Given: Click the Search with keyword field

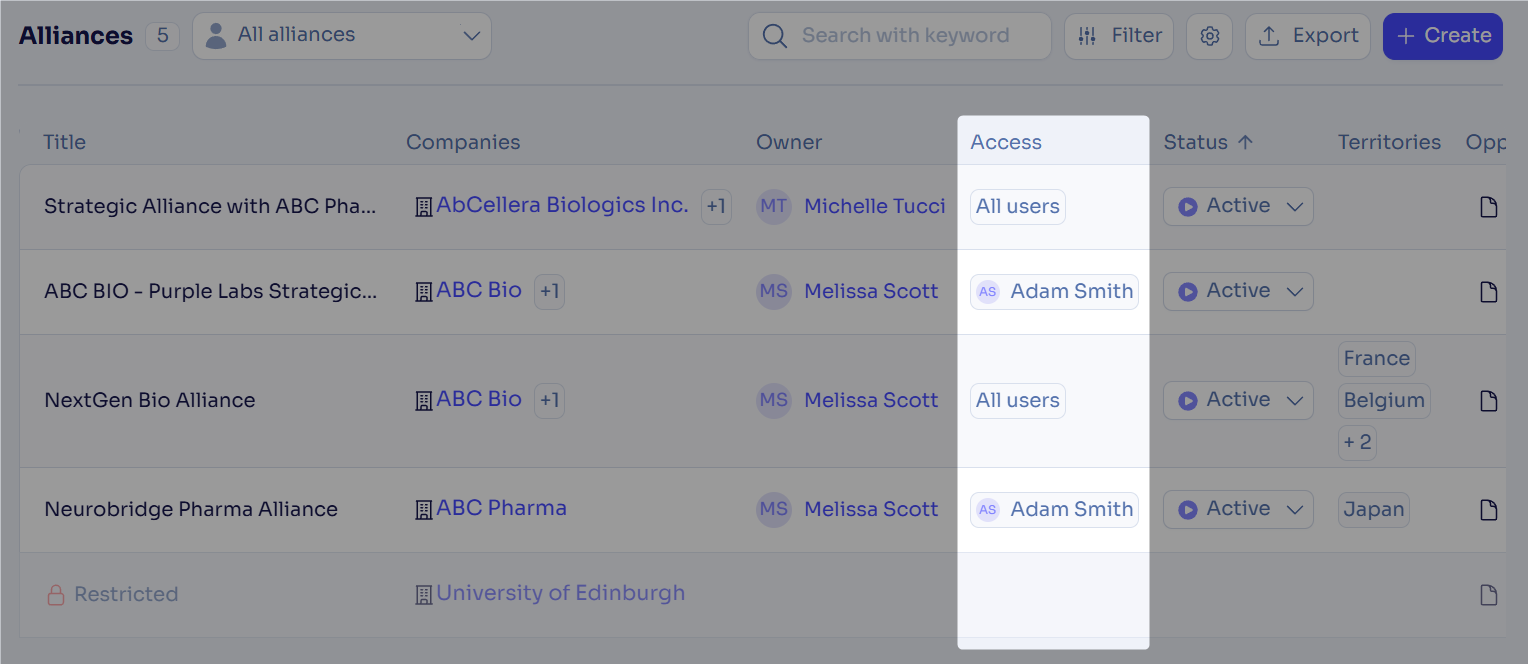Looking at the screenshot, I should pos(900,36).
